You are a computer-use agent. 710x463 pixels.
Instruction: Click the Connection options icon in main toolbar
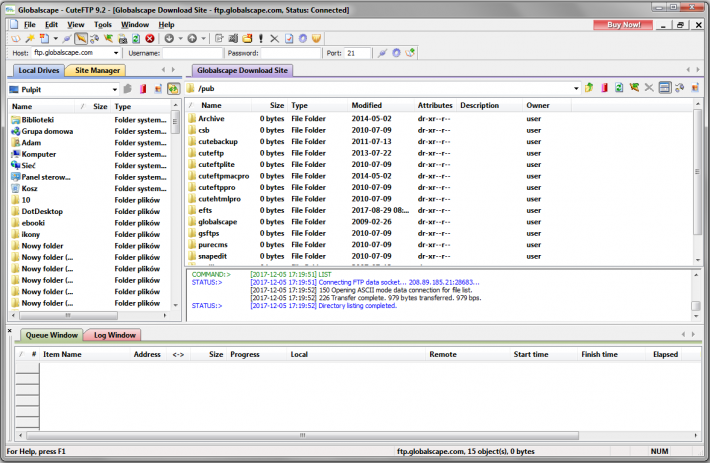tap(95, 39)
